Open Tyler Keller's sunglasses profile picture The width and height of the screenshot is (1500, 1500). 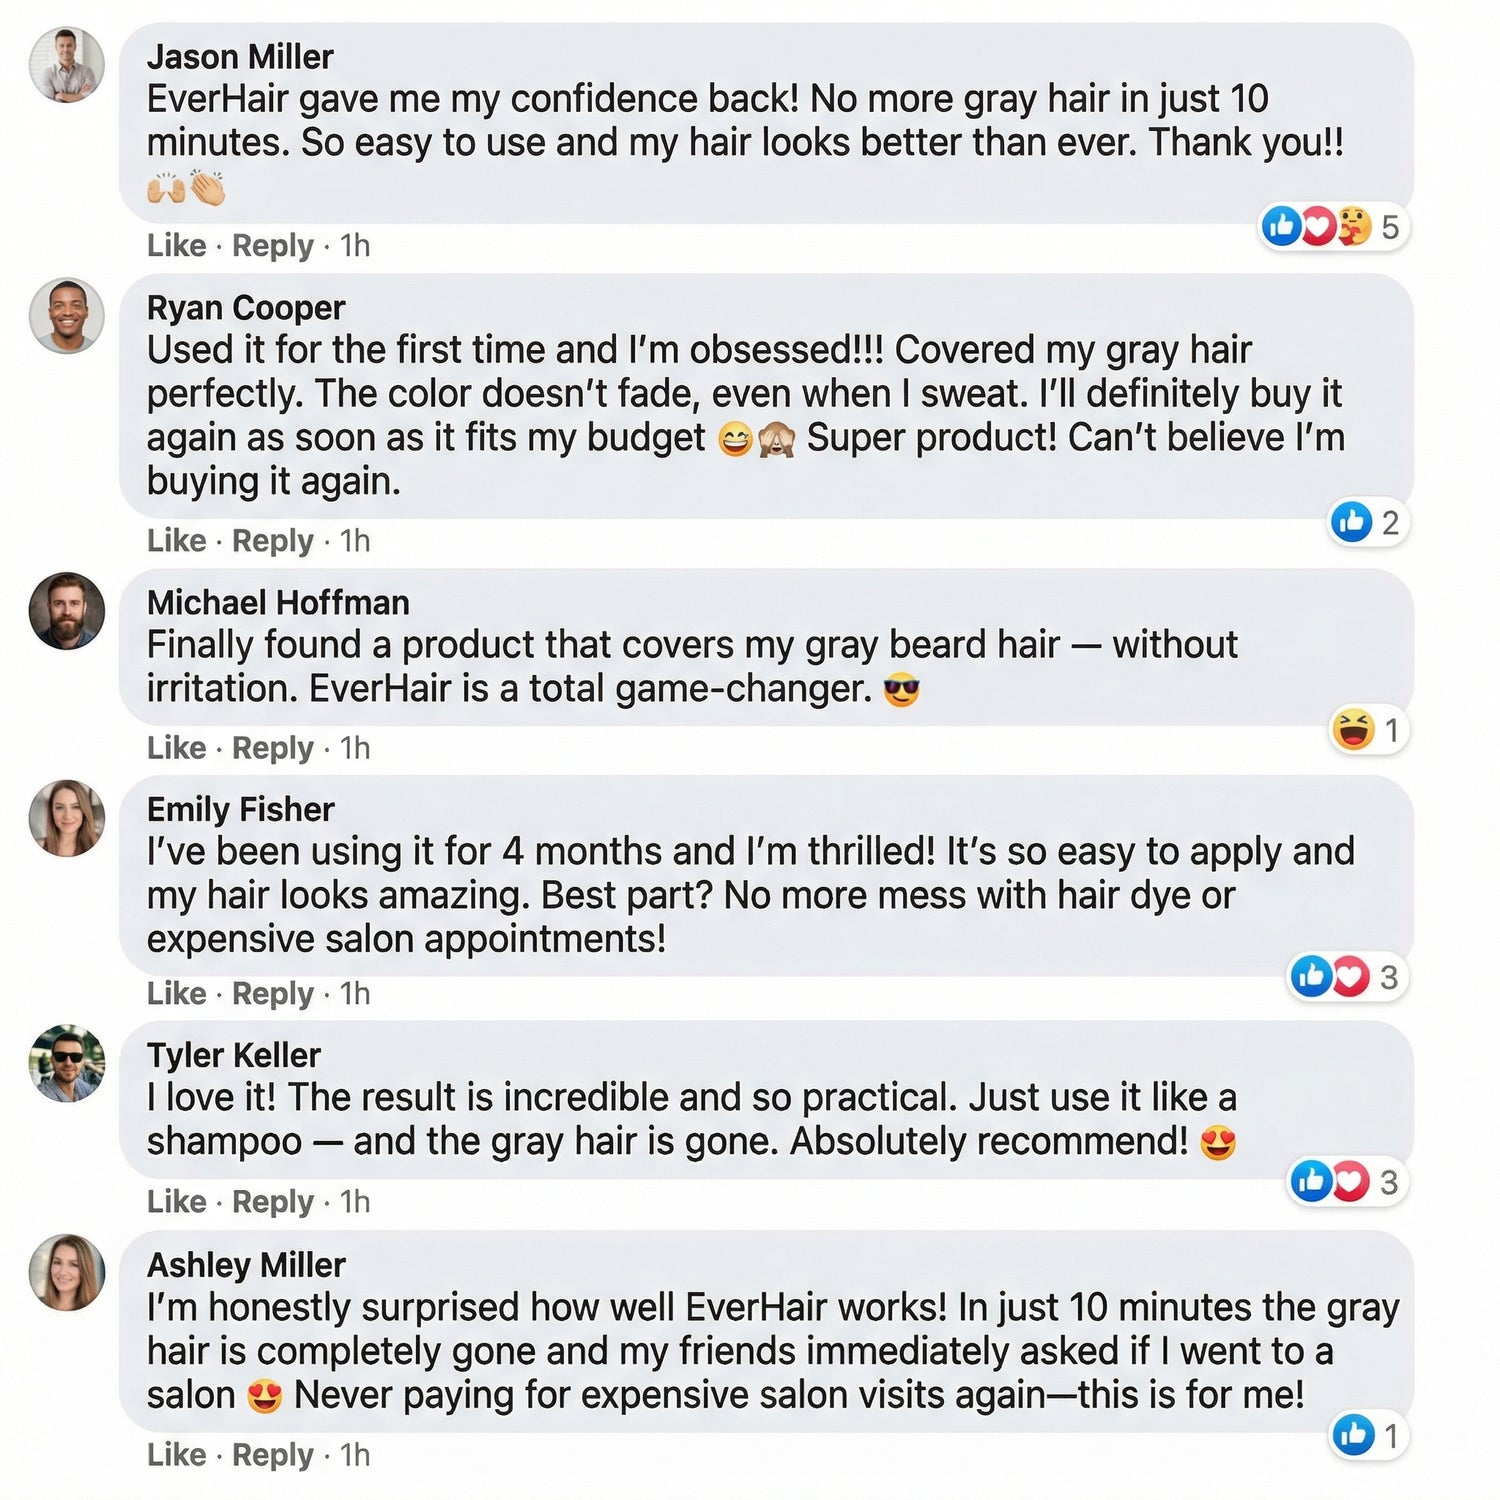tap(67, 1063)
